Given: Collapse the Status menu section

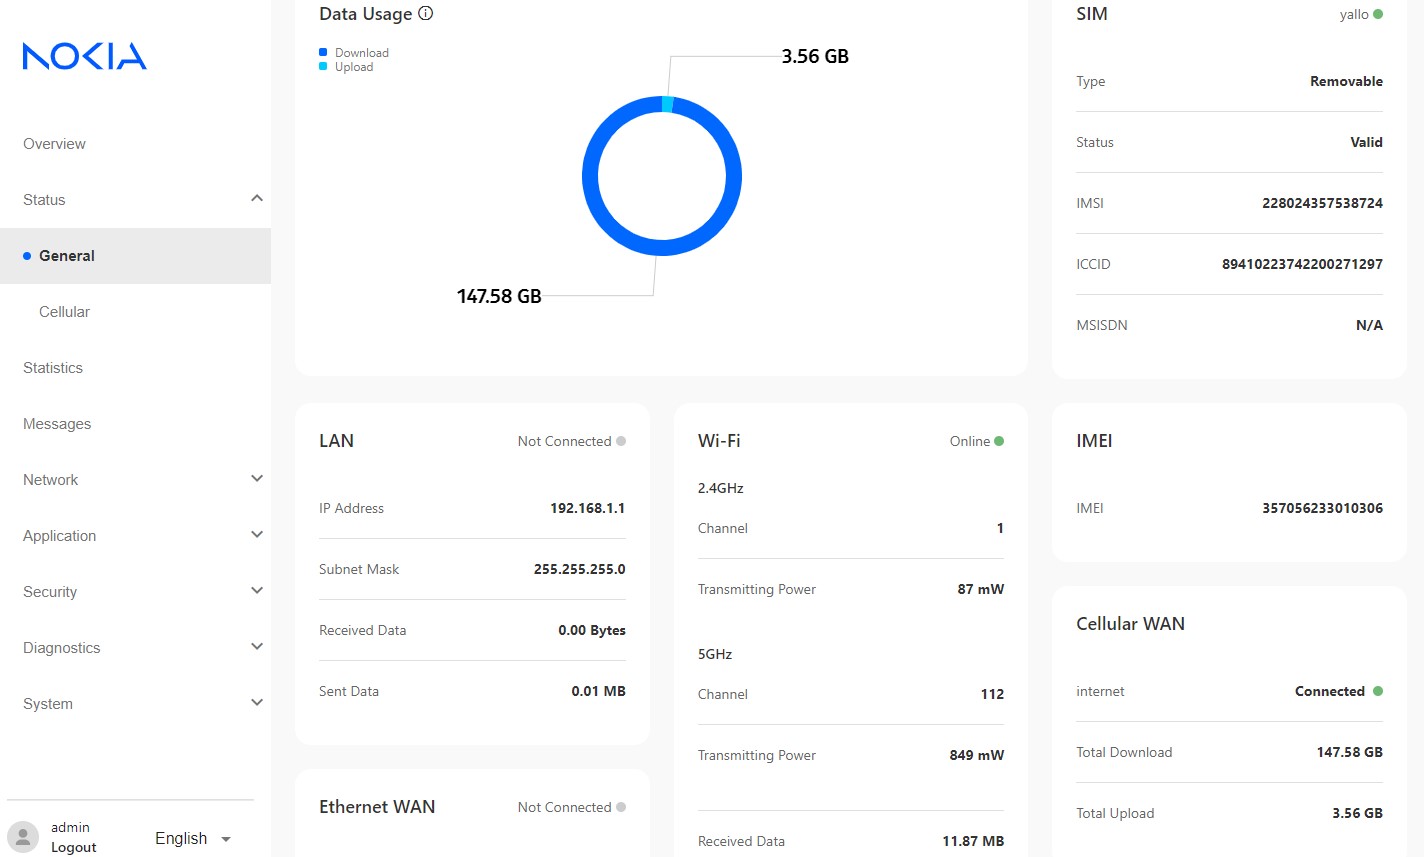Looking at the screenshot, I should (x=256, y=199).
